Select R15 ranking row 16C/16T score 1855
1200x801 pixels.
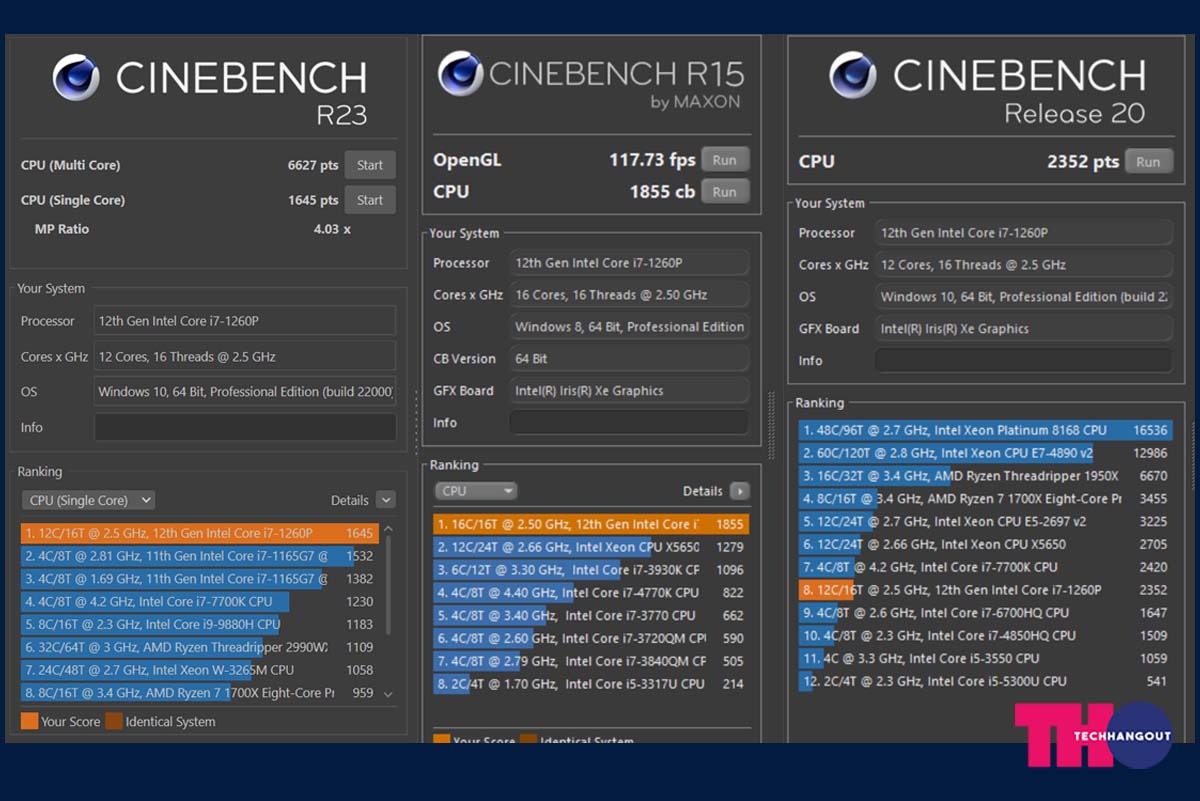tap(591, 524)
